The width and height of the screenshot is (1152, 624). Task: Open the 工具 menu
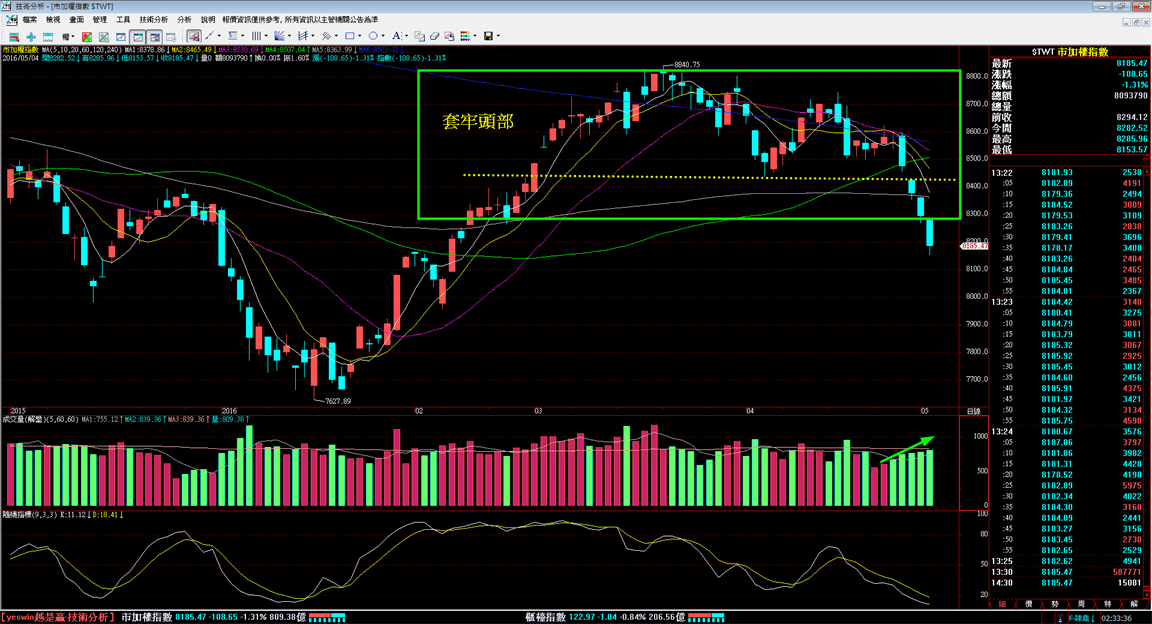(x=123, y=20)
